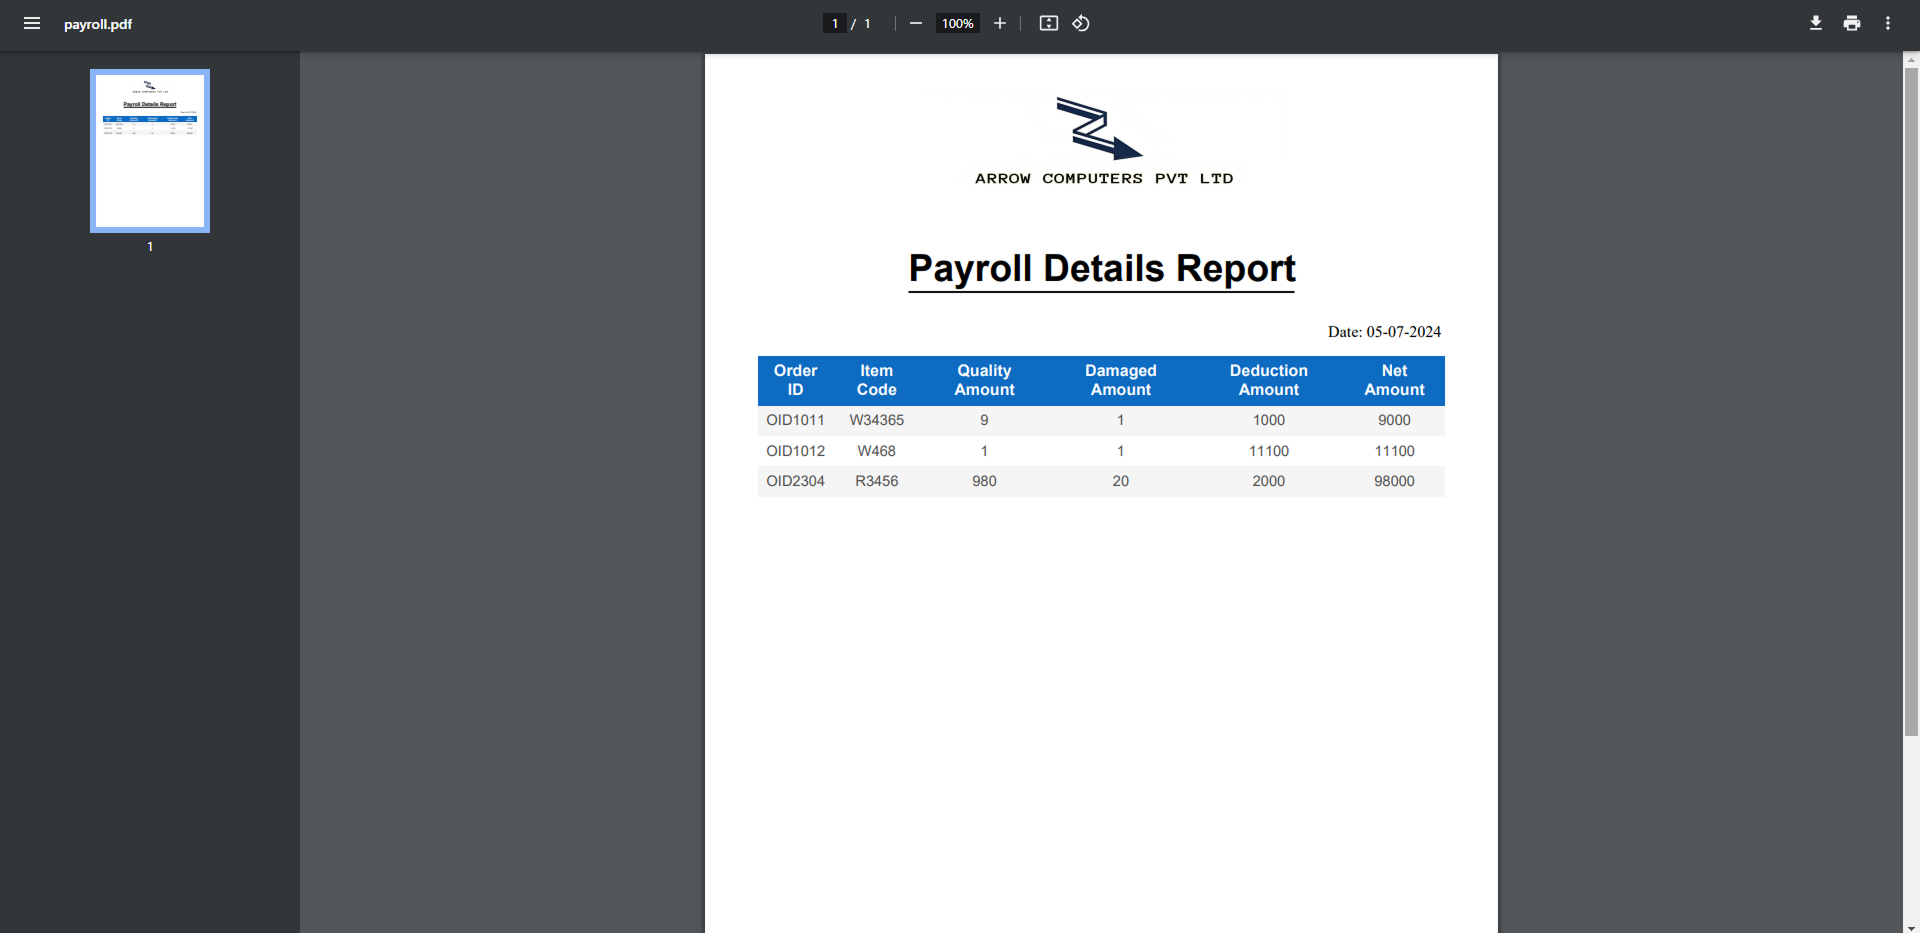1920x933 pixels.
Task: Click the rotate counterclockwise icon
Action: tap(1080, 23)
